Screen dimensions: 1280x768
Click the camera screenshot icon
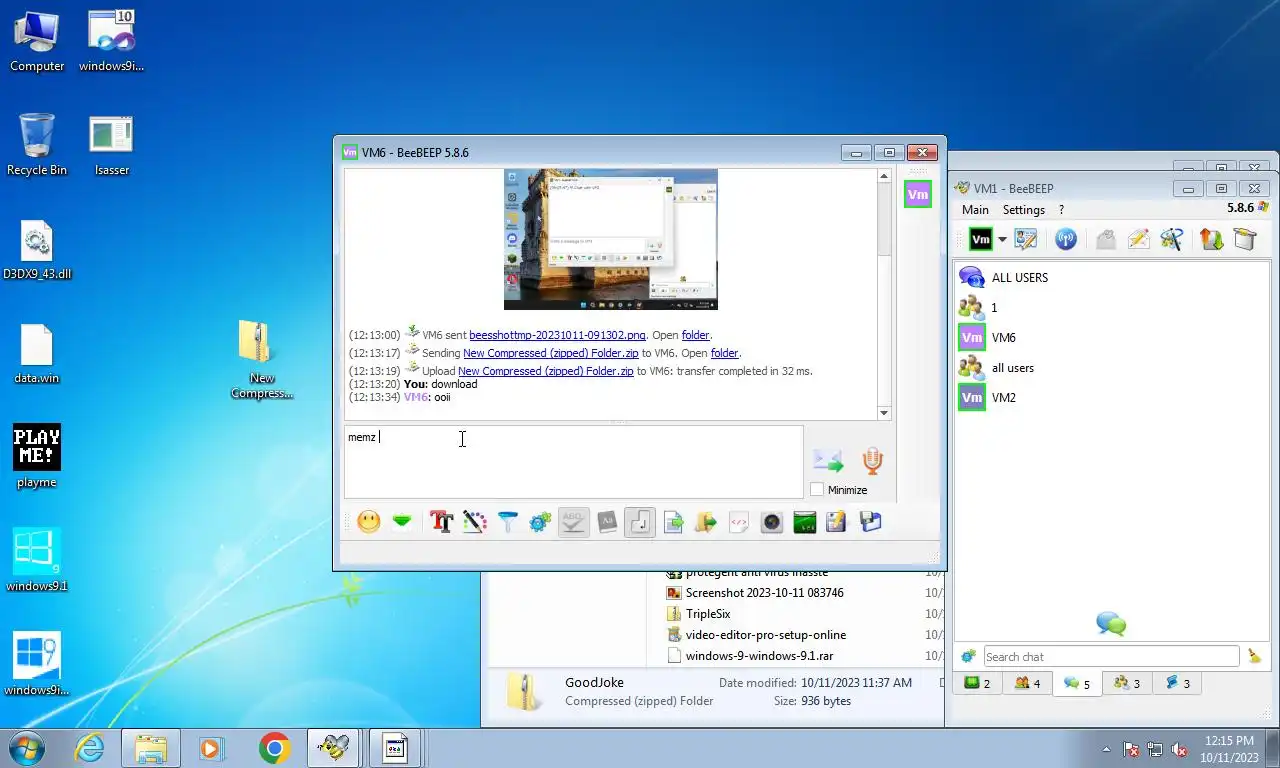(x=772, y=522)
